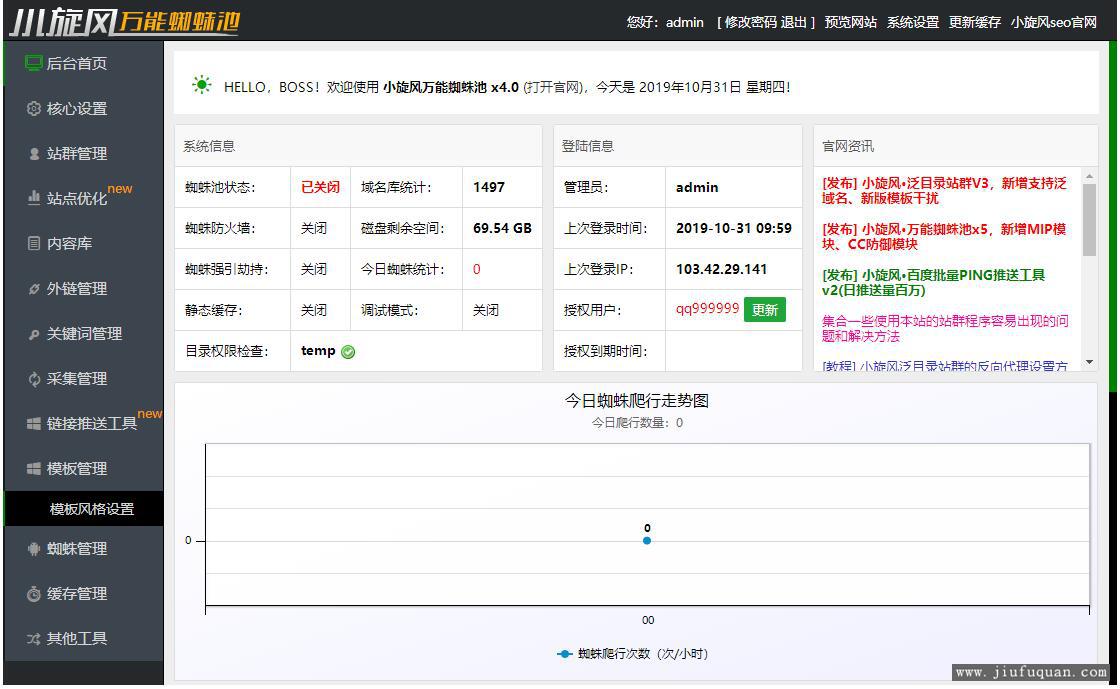The width and height of the screenshot is (1120, 689).
Task: Click the user icon beside 站群管理
Action: tap(34, 154)
